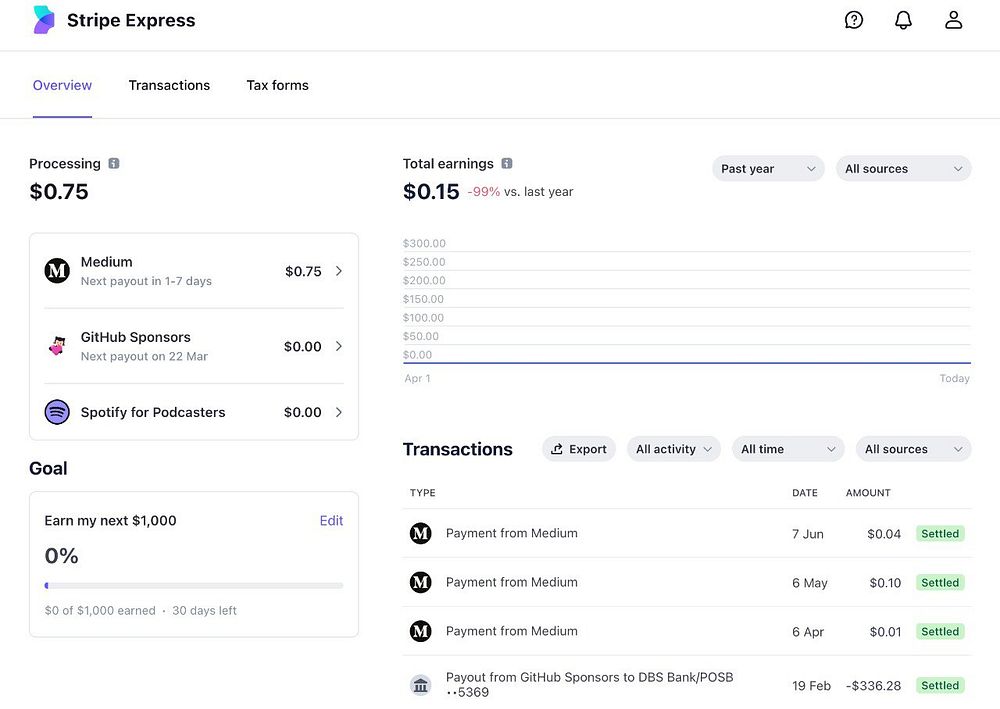The width and height of the screenshot is (1000, 709).
Task: Open the account profile icon
Action: pyautogui.click(x=953, y=20)
